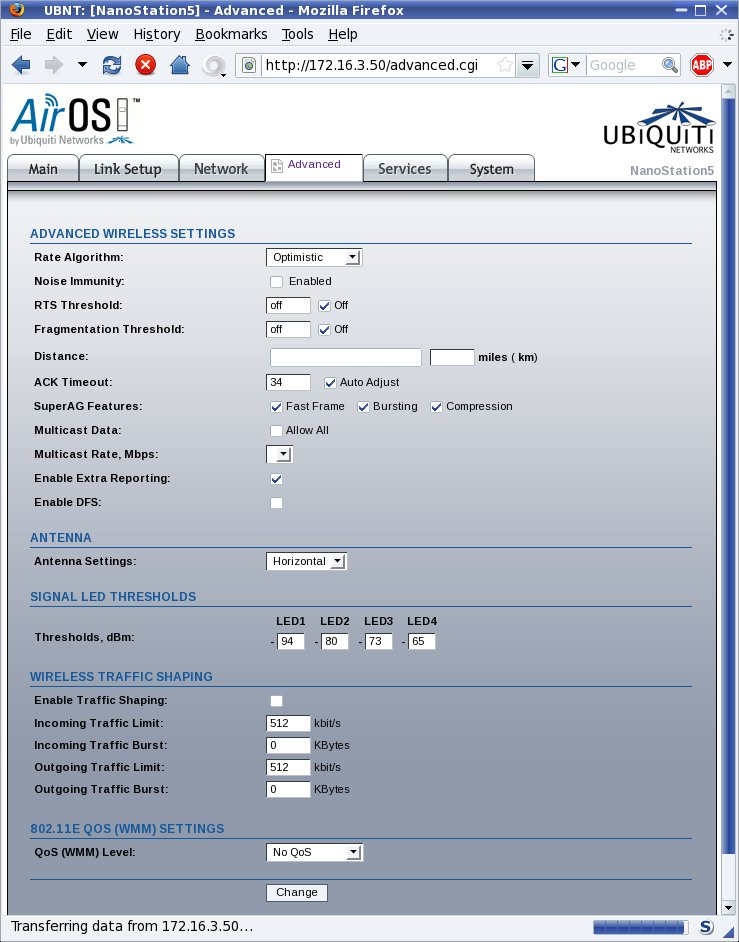This screenshot has height=942, width=739.
Task: Click the bookmark star in address bar
Action: click(x=505, y=65)
